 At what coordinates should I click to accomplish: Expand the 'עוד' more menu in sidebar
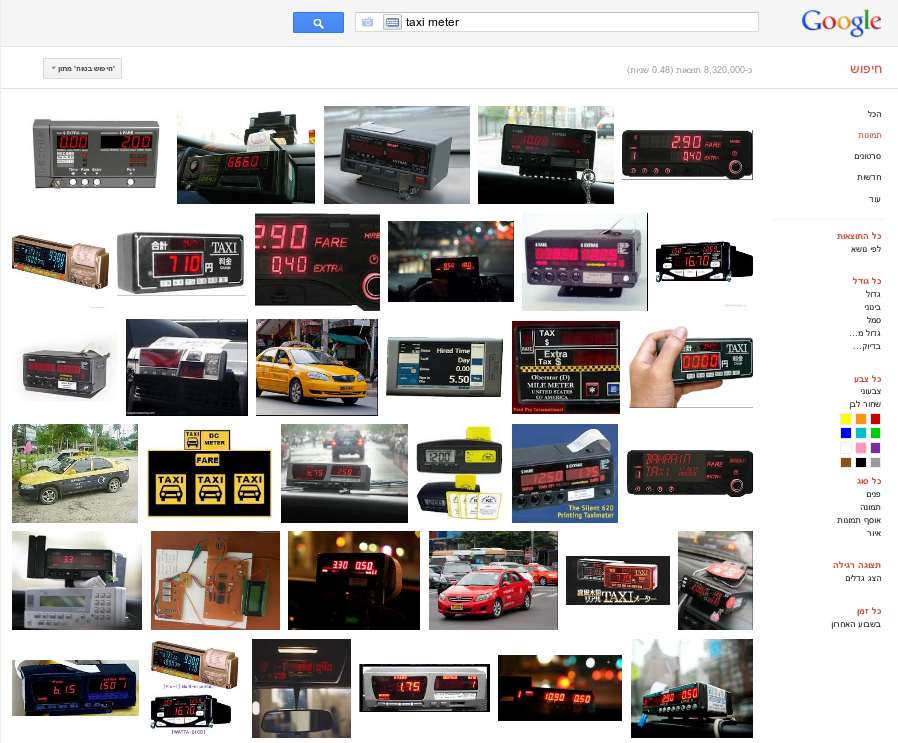tap(874, 198)
